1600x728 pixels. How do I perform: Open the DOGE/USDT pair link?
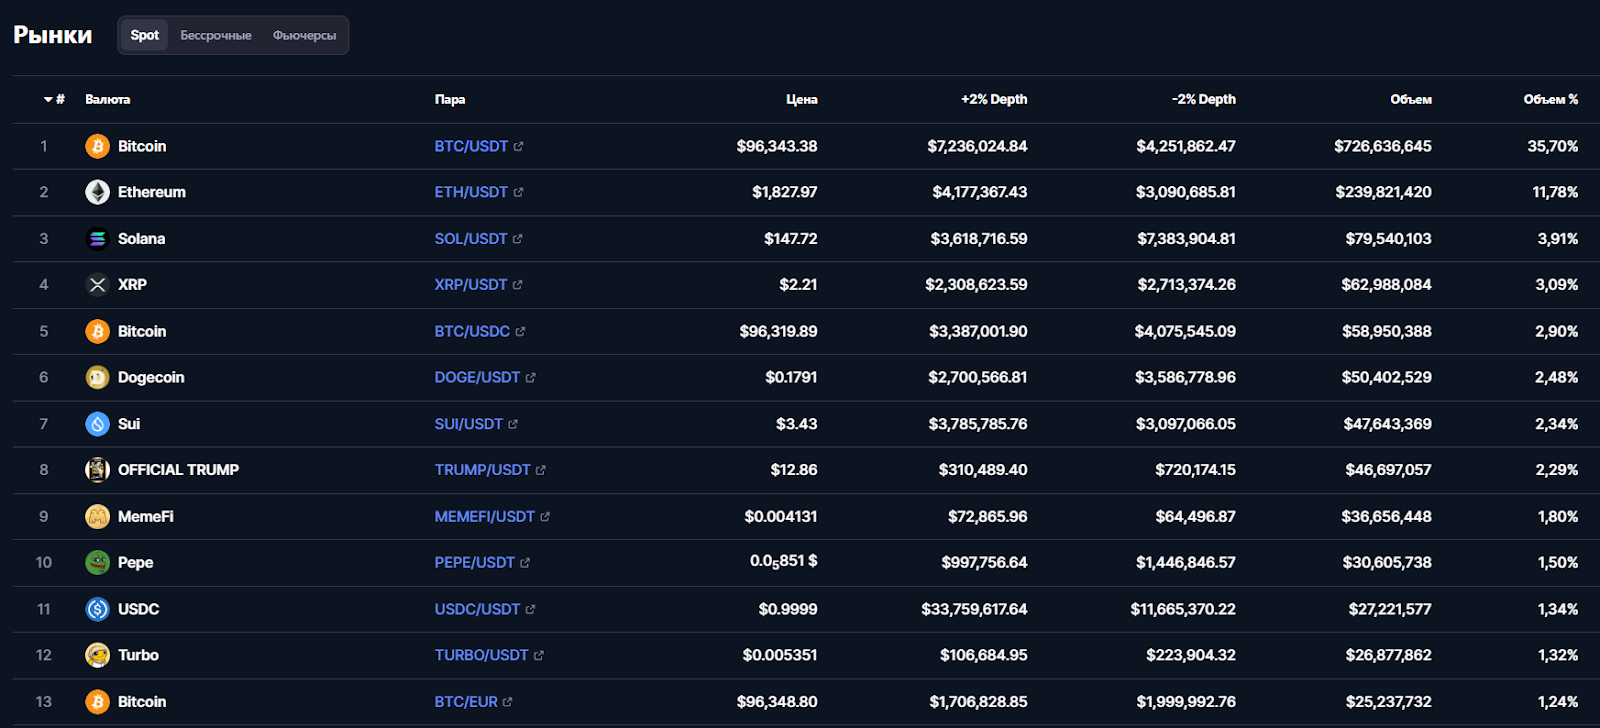477,377
